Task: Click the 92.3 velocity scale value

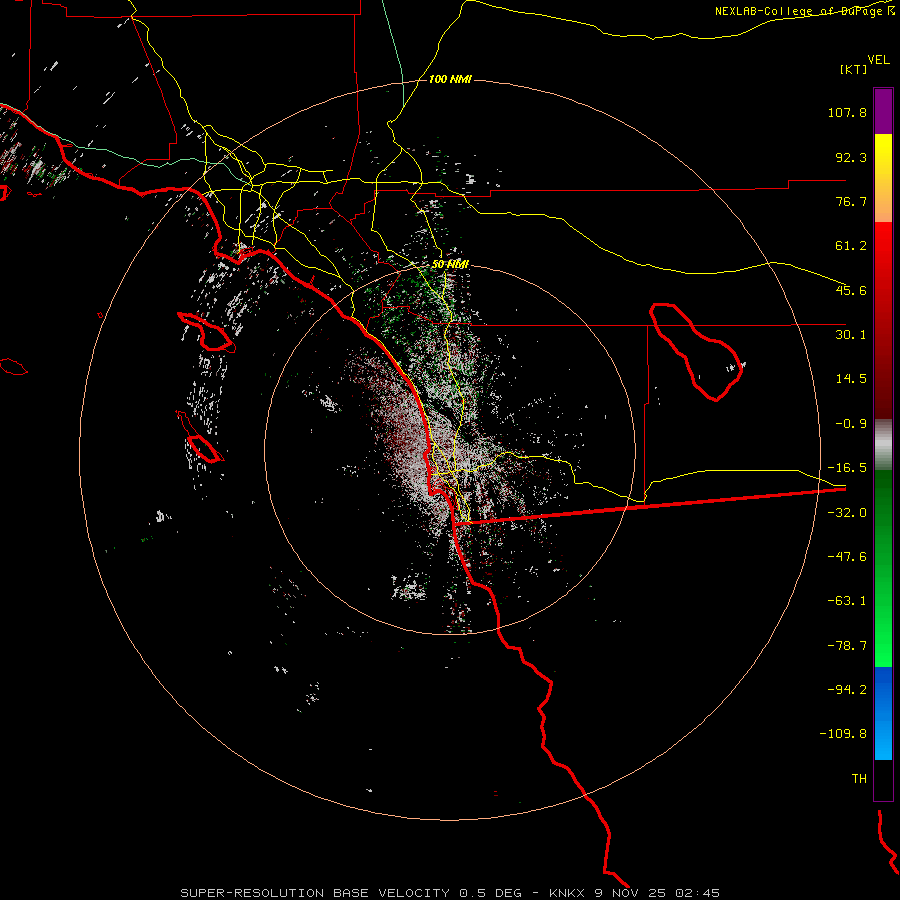Action: click(x=851, y=157)
